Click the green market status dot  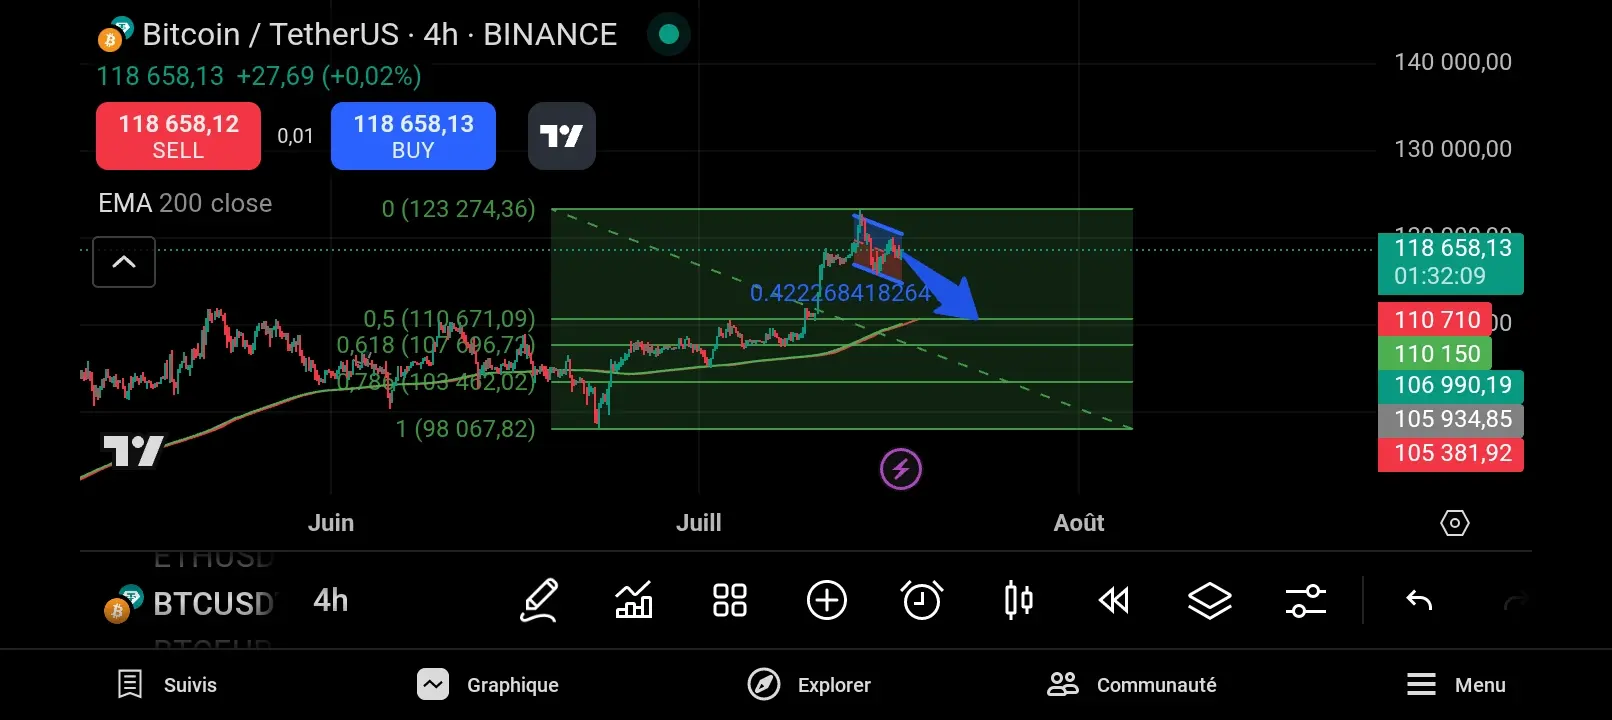pos(669,34)
